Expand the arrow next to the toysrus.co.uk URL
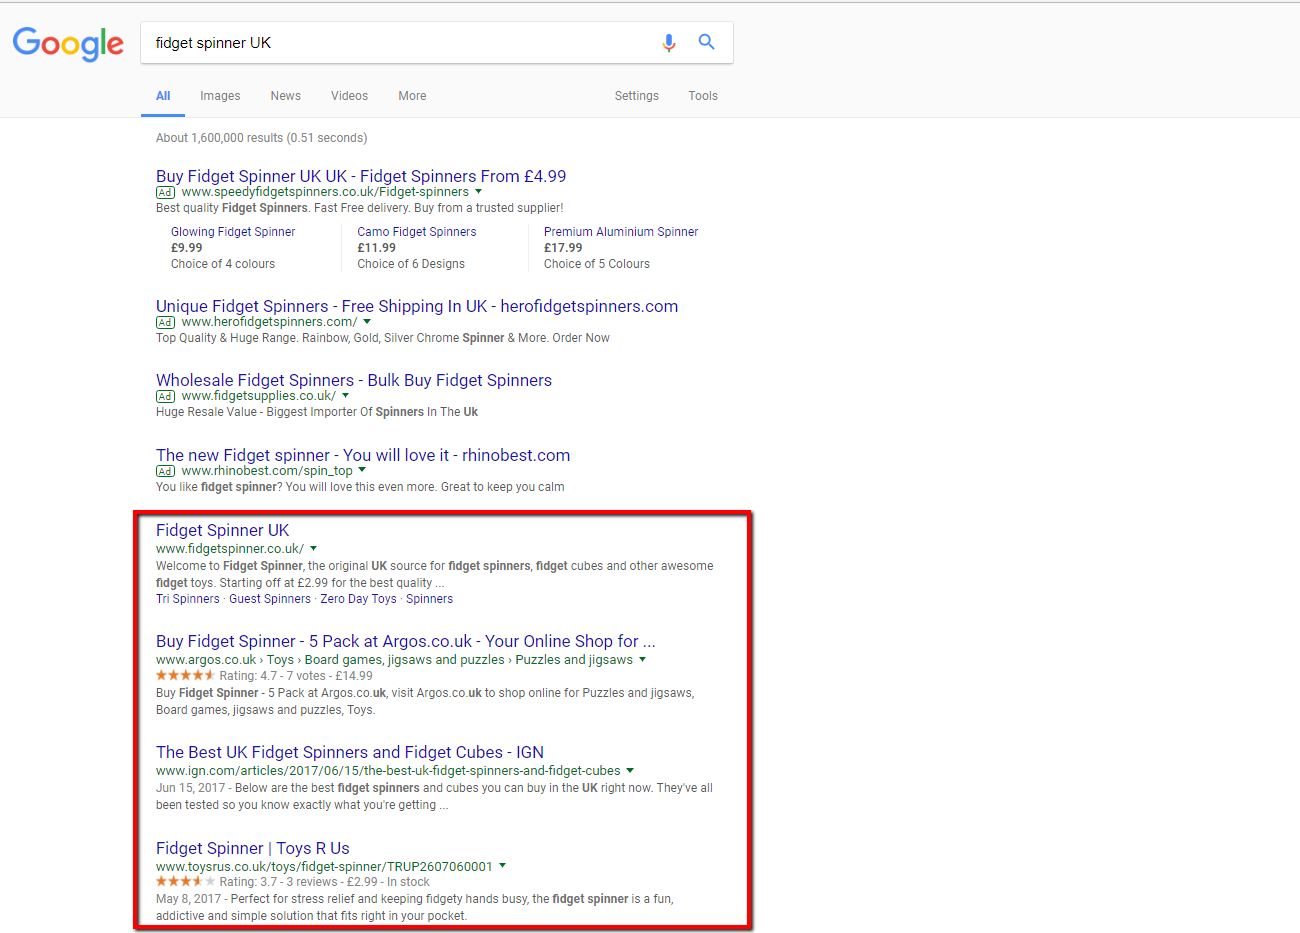Viewport: 1300px width, 933px height. 502,865
